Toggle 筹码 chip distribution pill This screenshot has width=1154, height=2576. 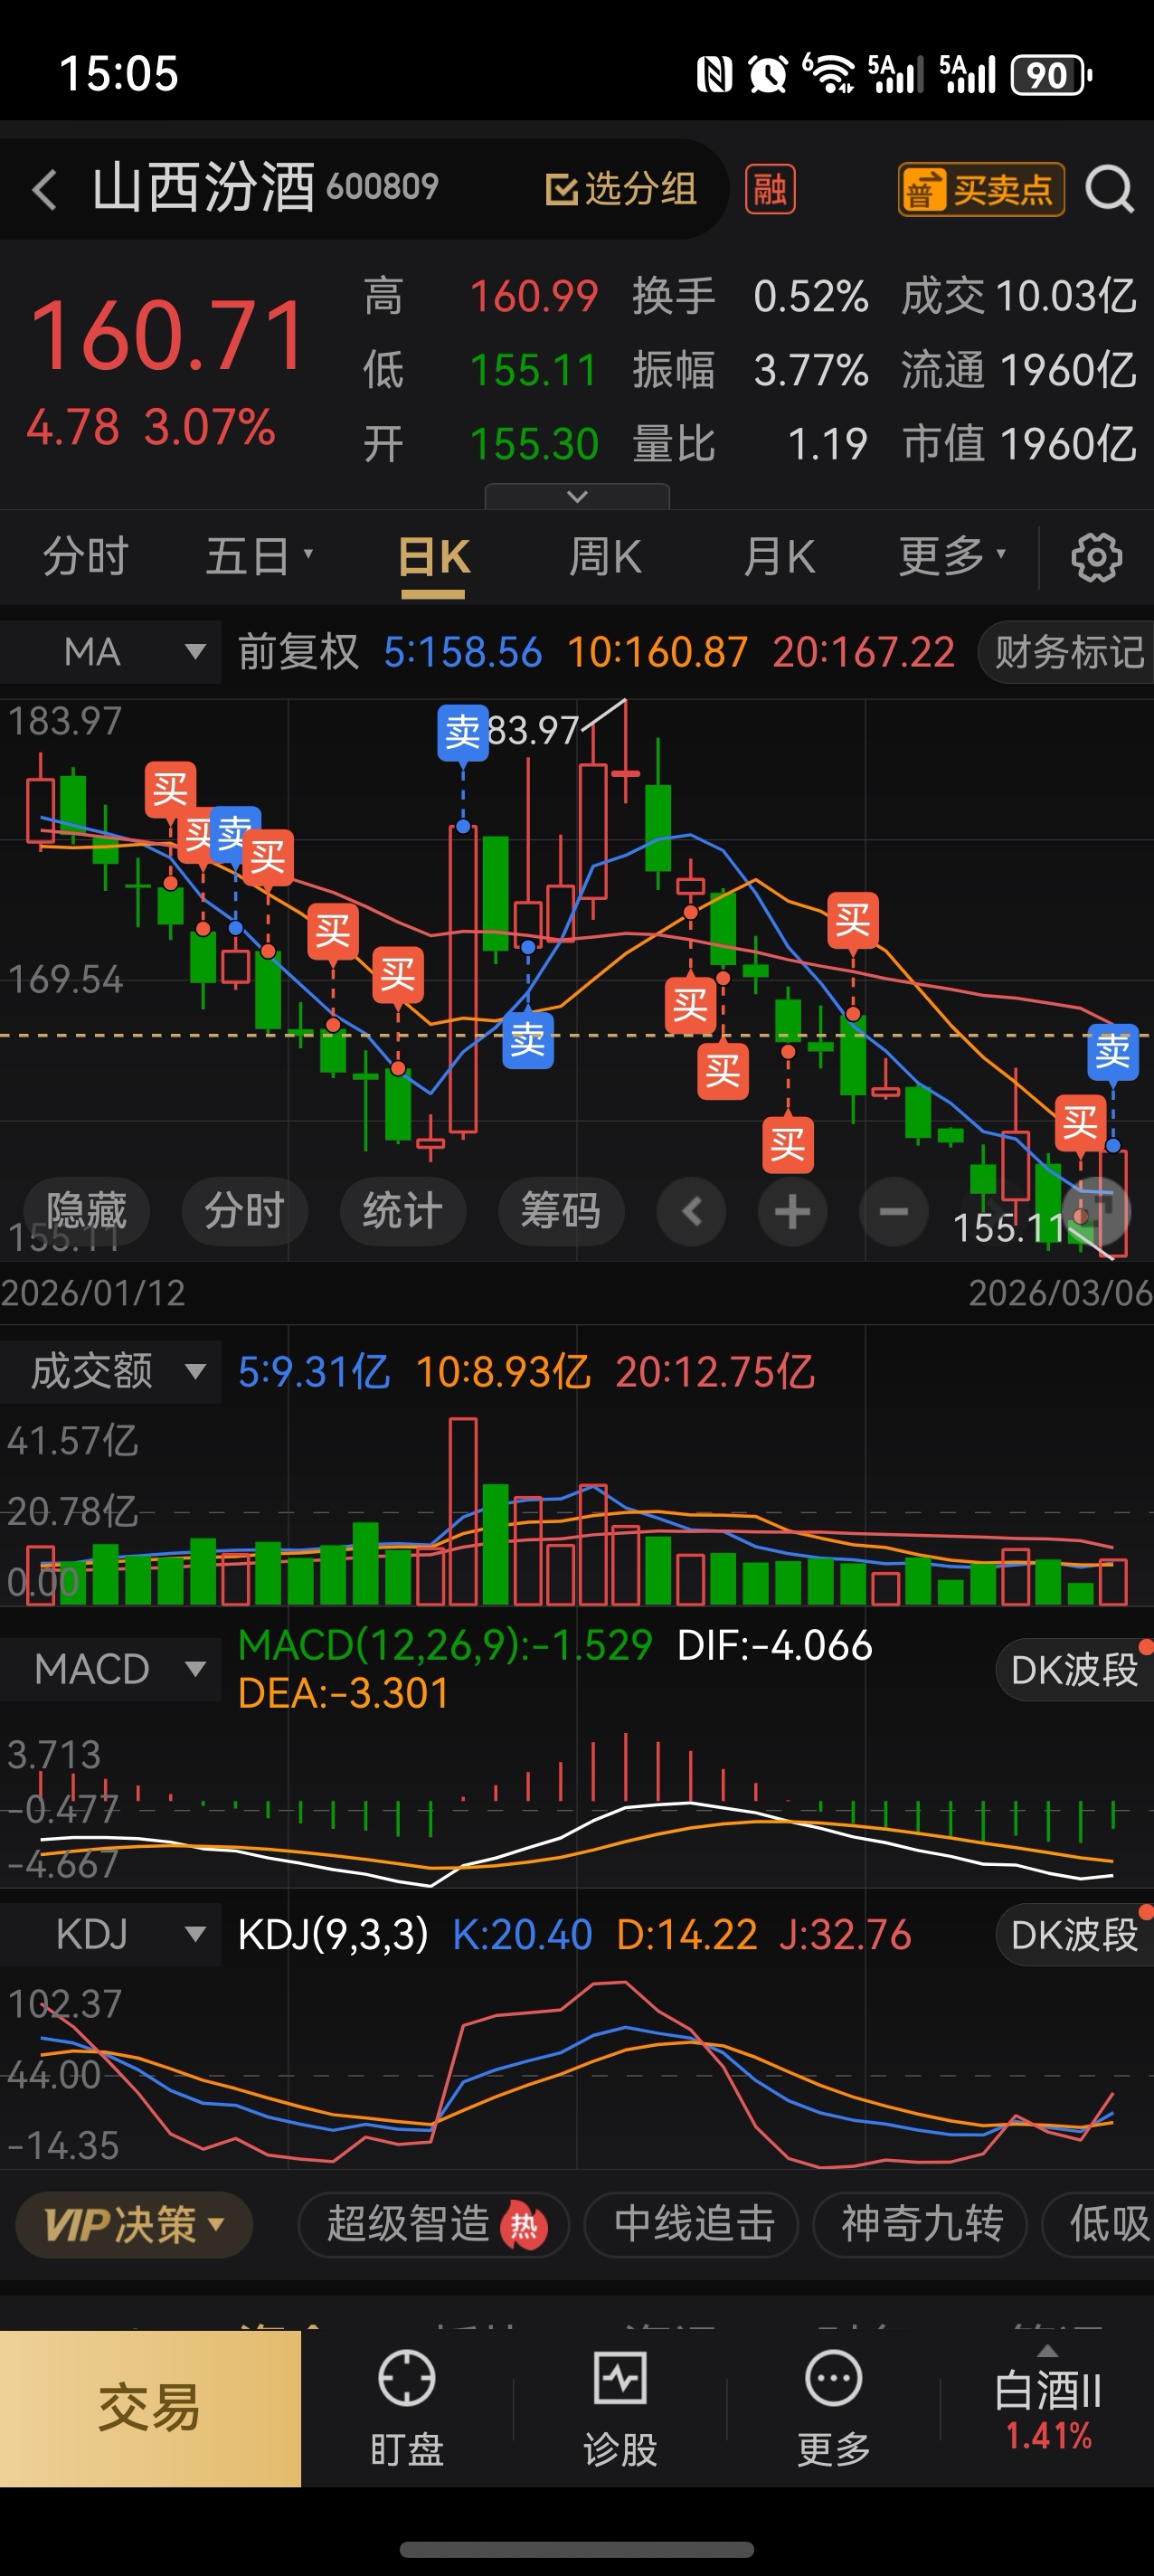click(561, 1211)
